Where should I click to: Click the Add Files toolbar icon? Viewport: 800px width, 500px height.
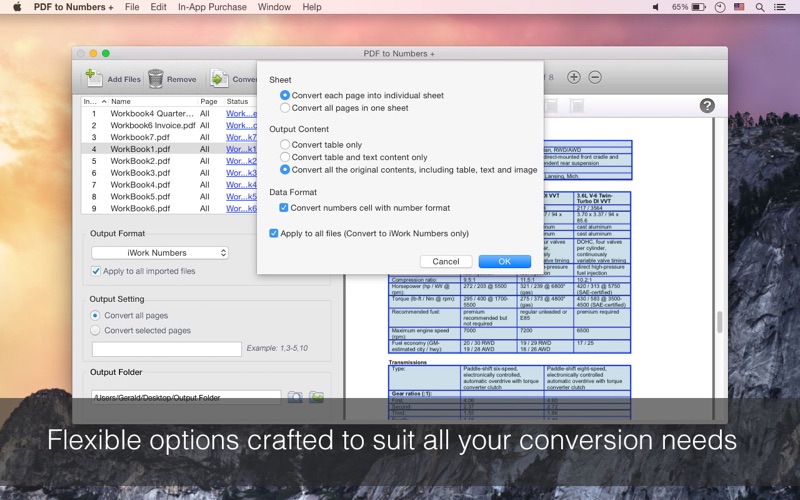click(94, 78)
